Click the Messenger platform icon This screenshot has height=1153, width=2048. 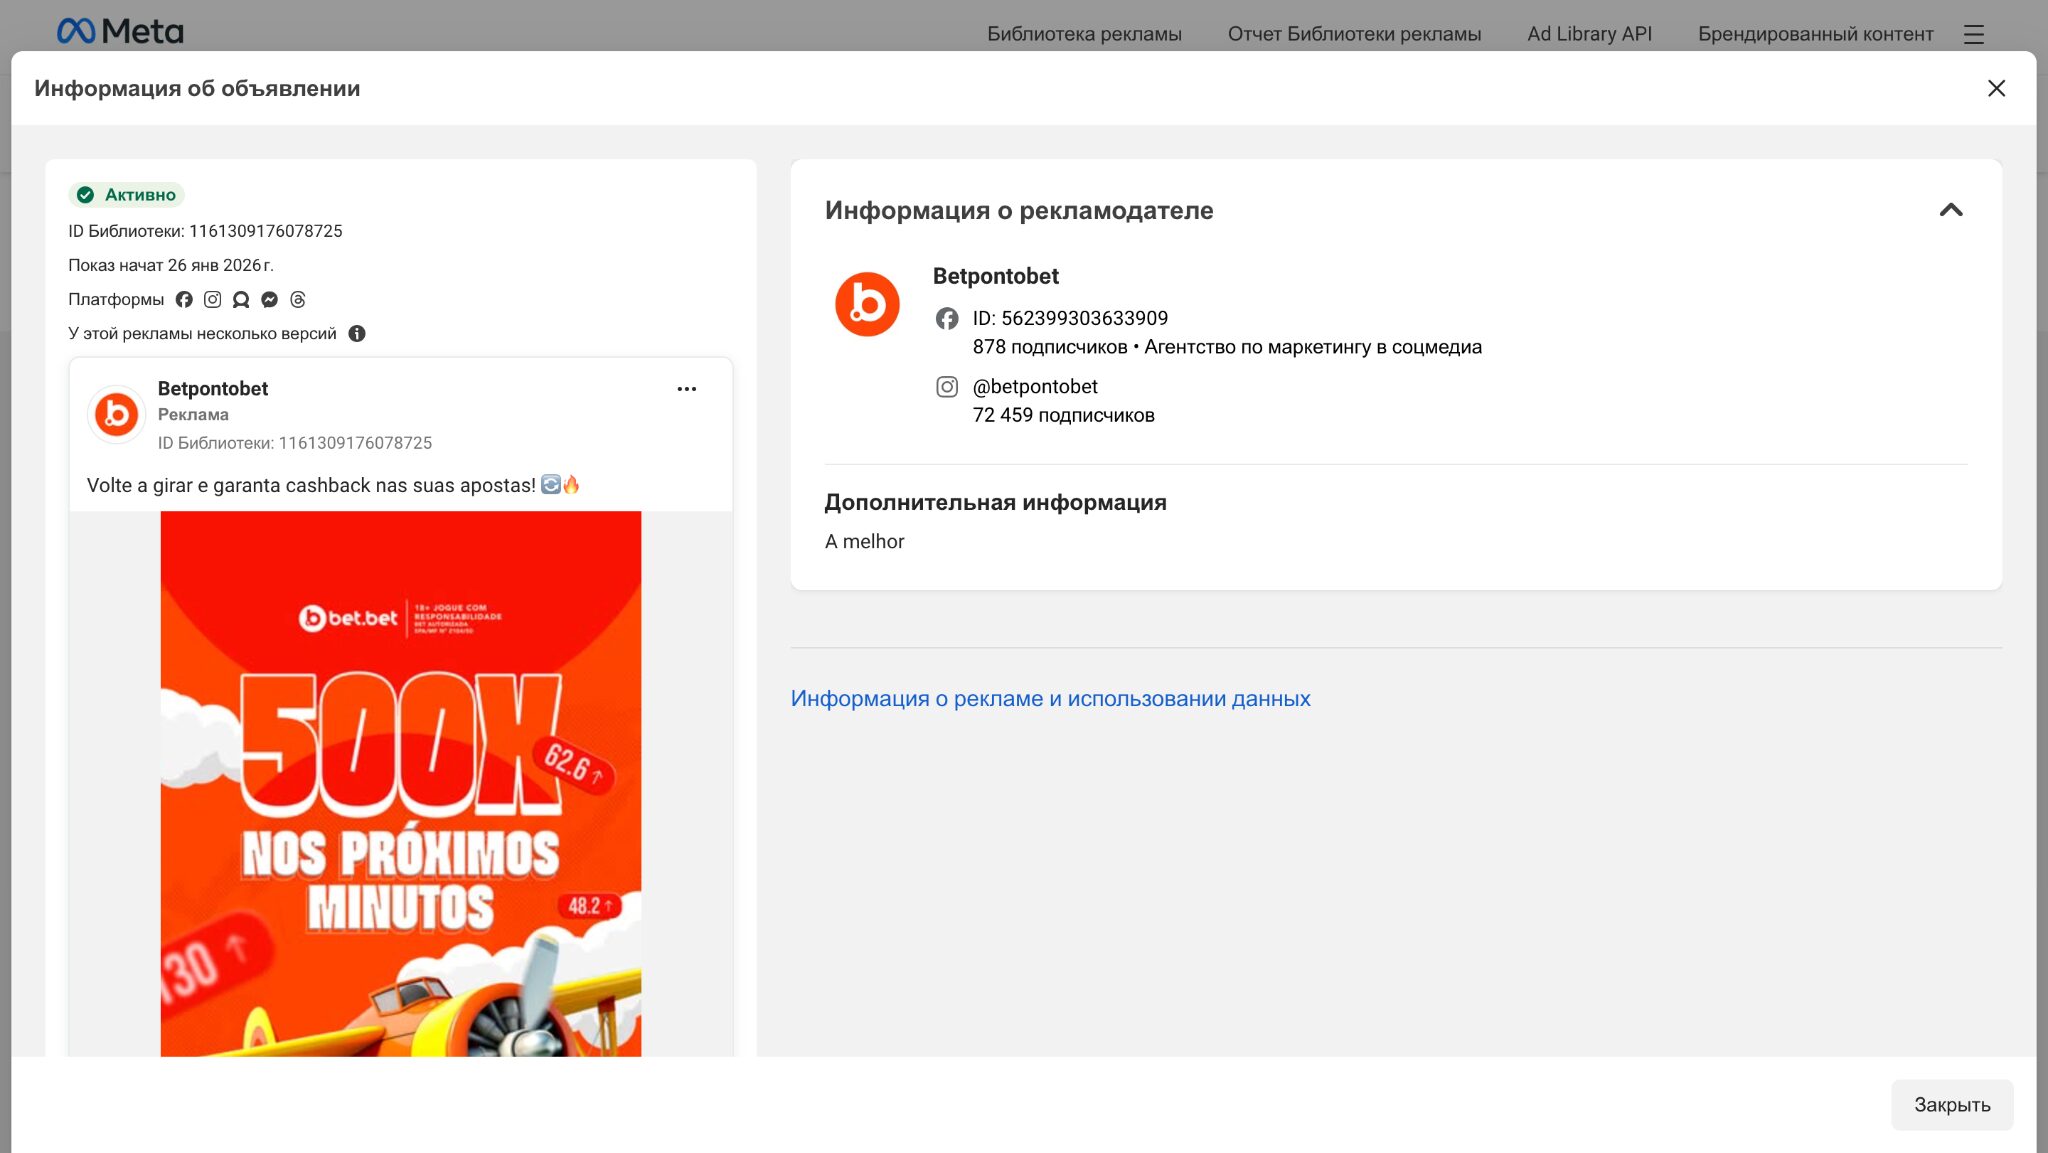pos(268,299)
